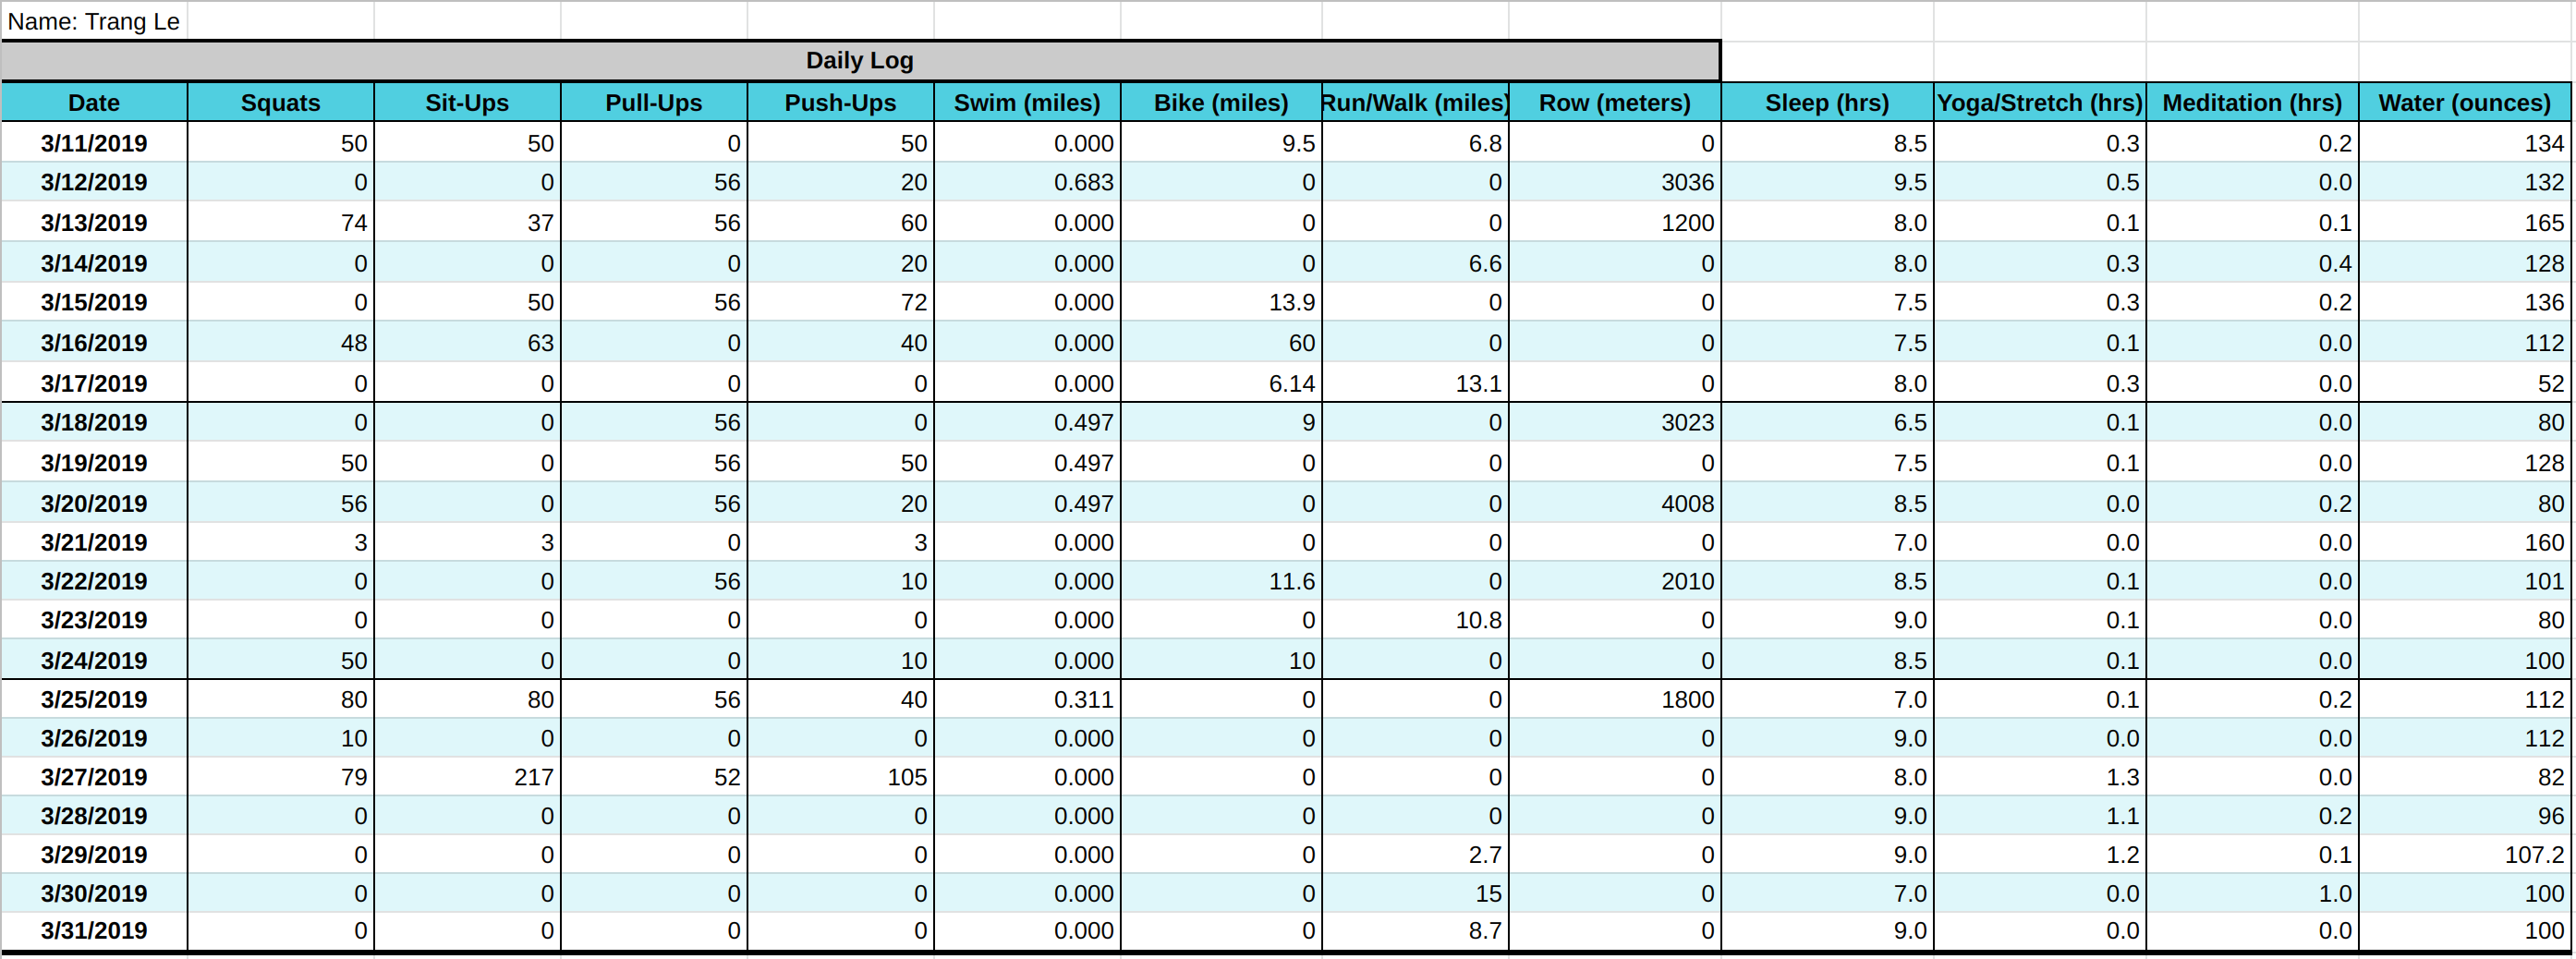Select the Sleep (hrs) column header

pos(1826,102)
